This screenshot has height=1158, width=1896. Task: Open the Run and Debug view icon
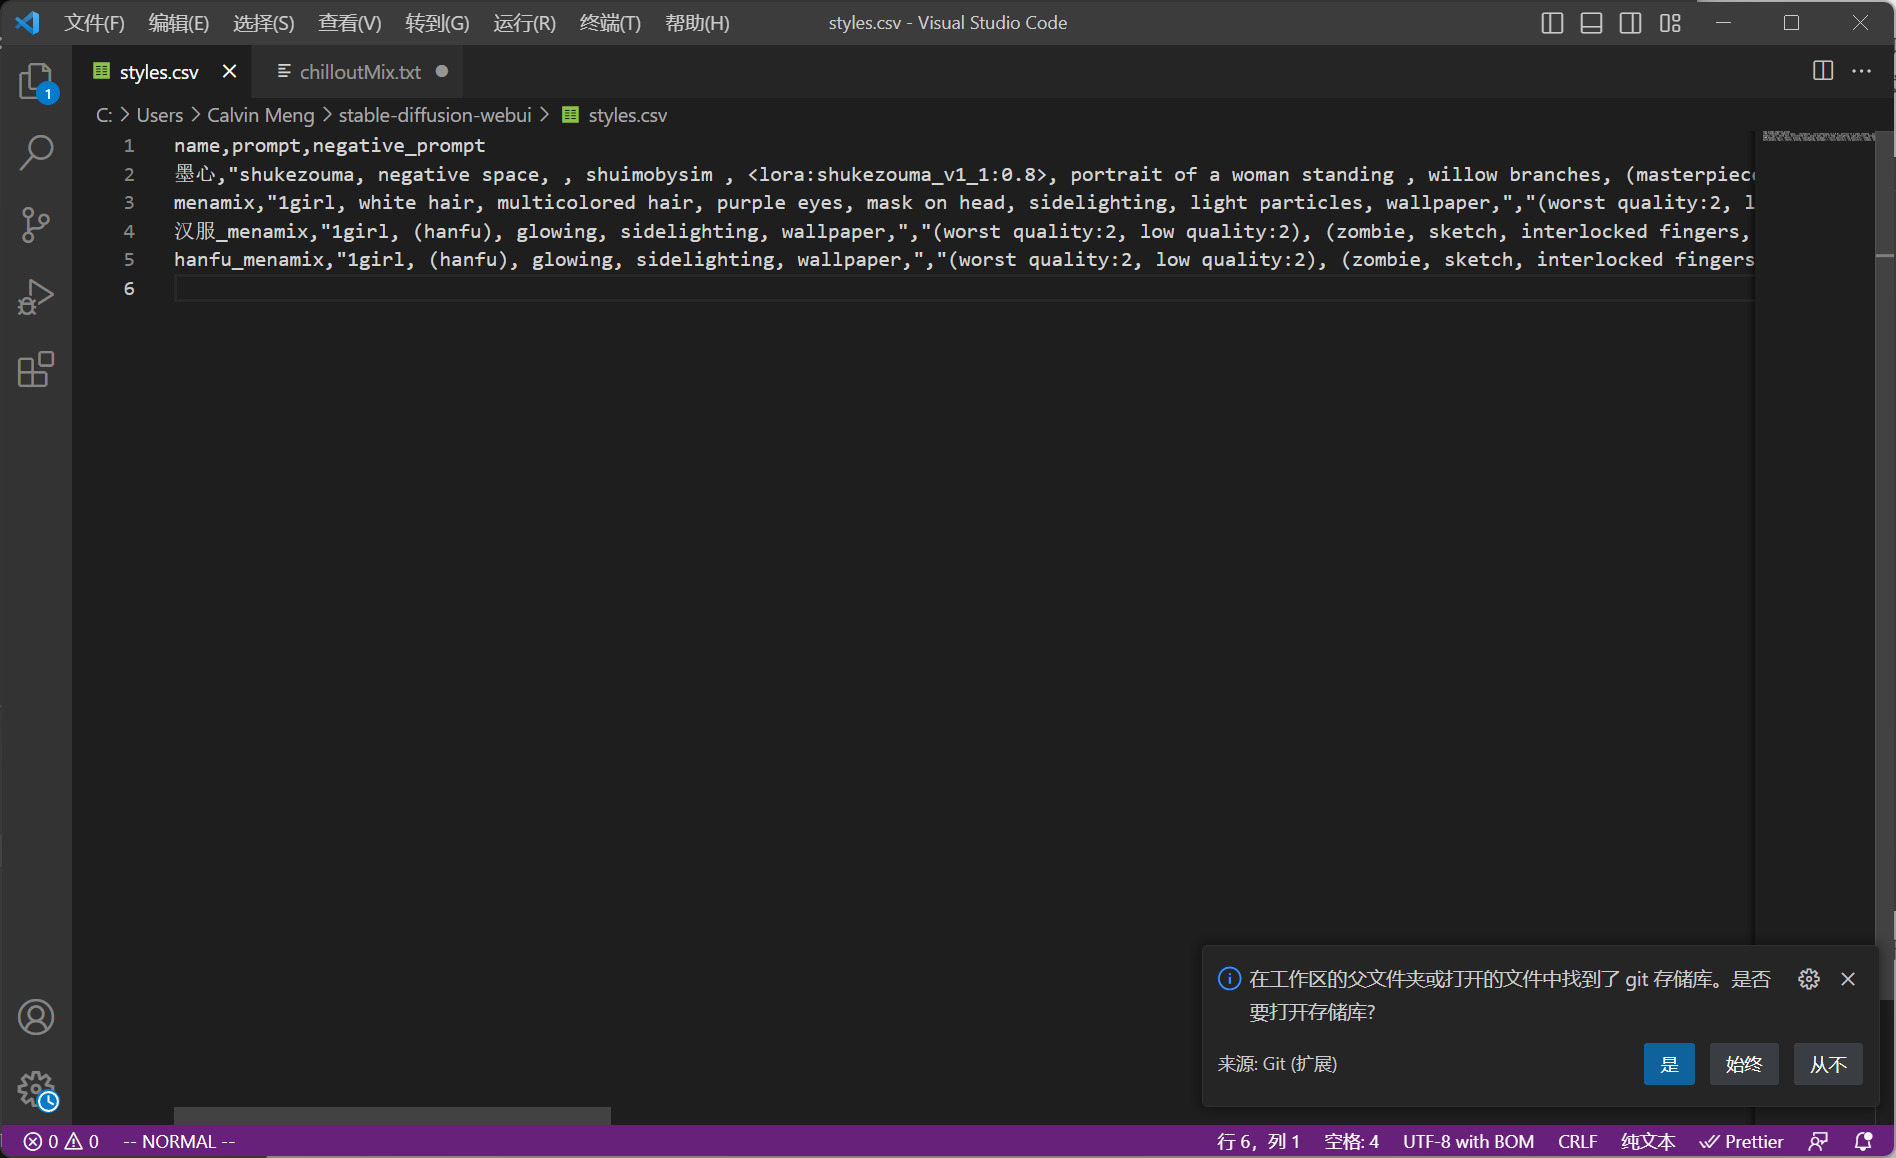(x=36, y=297)
